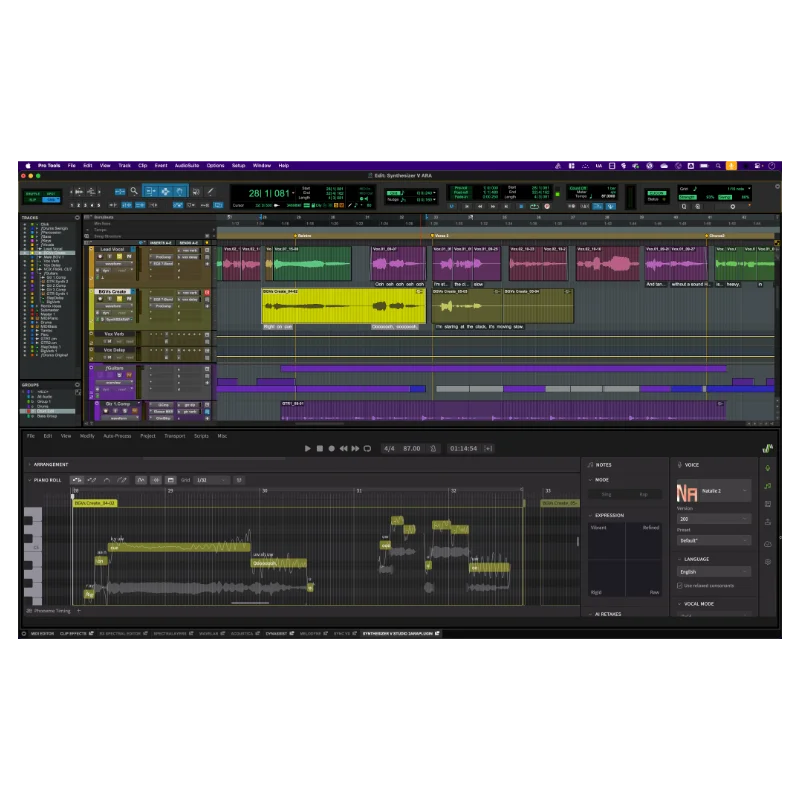Open the AudioSuite menu
The height and width of the screenshot is (800, 800).
tap(187, 166)
